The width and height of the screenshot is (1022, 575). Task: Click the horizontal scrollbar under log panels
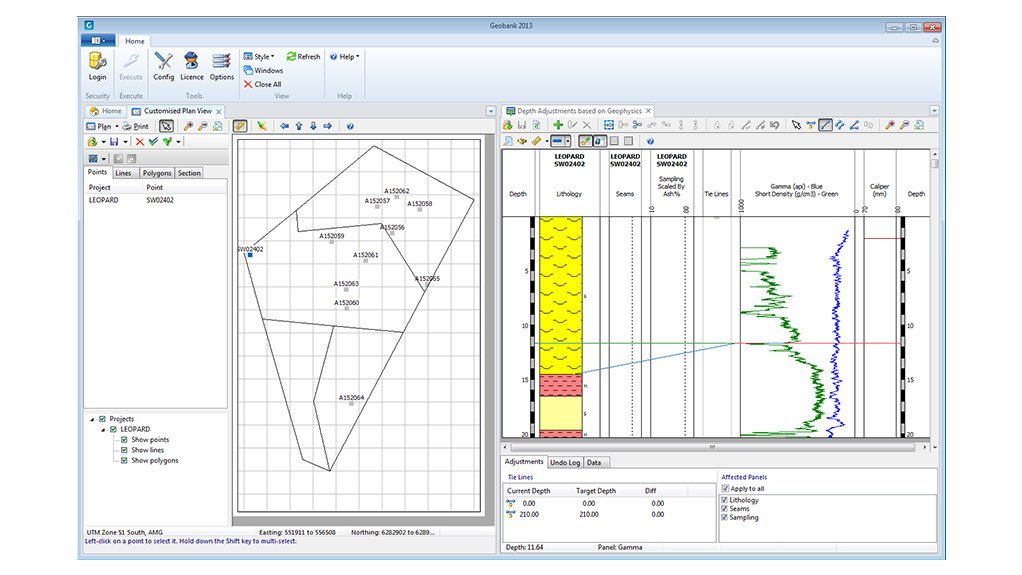pos(714,448)
